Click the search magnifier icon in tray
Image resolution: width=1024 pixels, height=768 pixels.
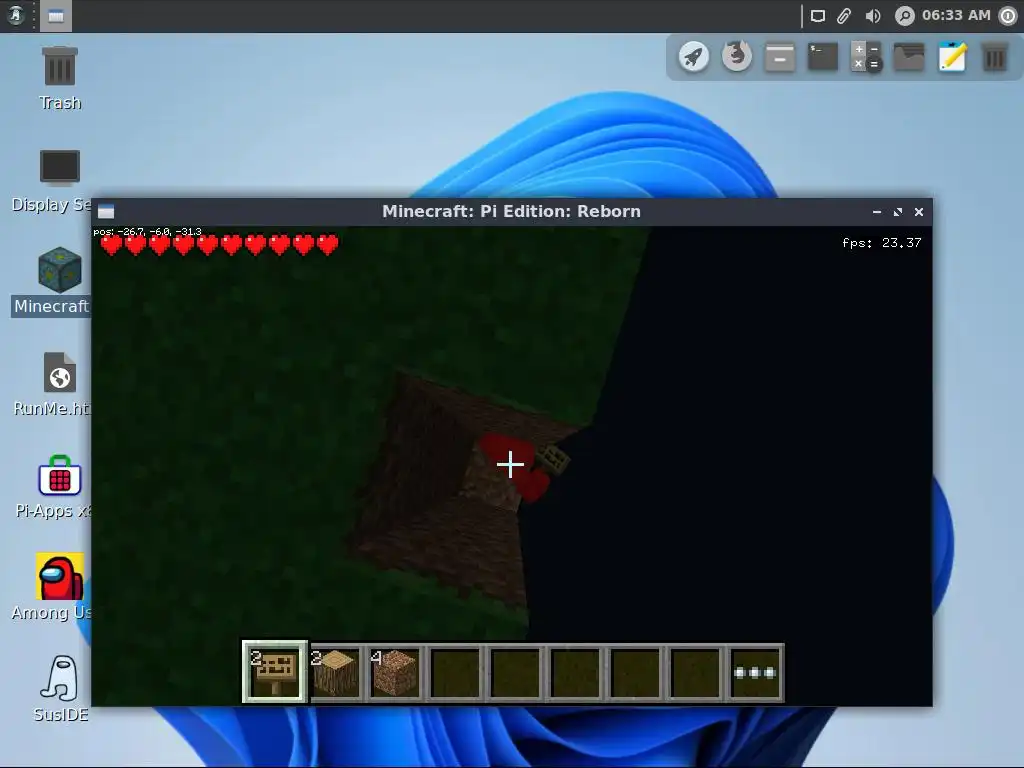pos(904,16)
